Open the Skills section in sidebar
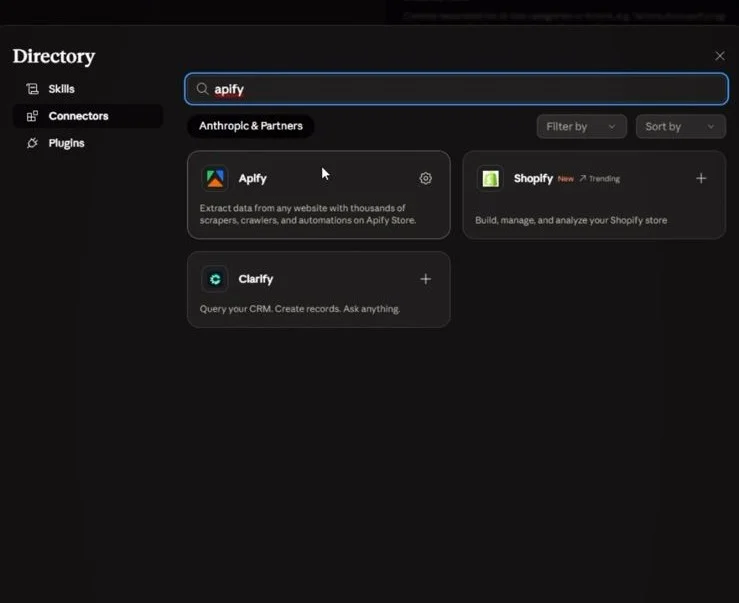 [x=88, y=89]
